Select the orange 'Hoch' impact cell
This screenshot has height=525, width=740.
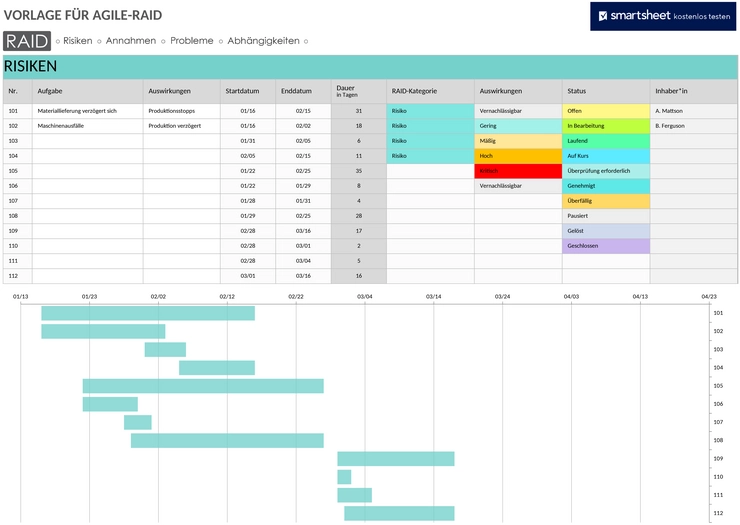coord(518,156)
